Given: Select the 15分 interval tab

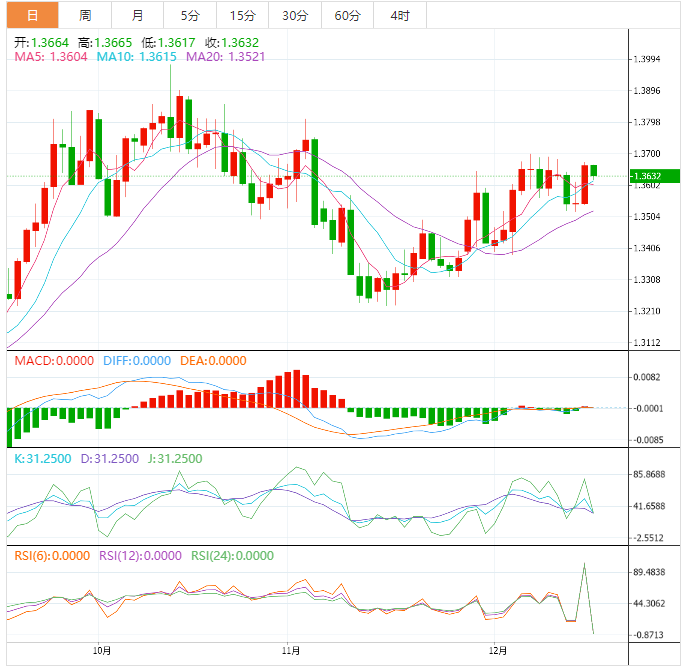Looking at the screenshot, I should pyautogui.click(x=241, y=15).
